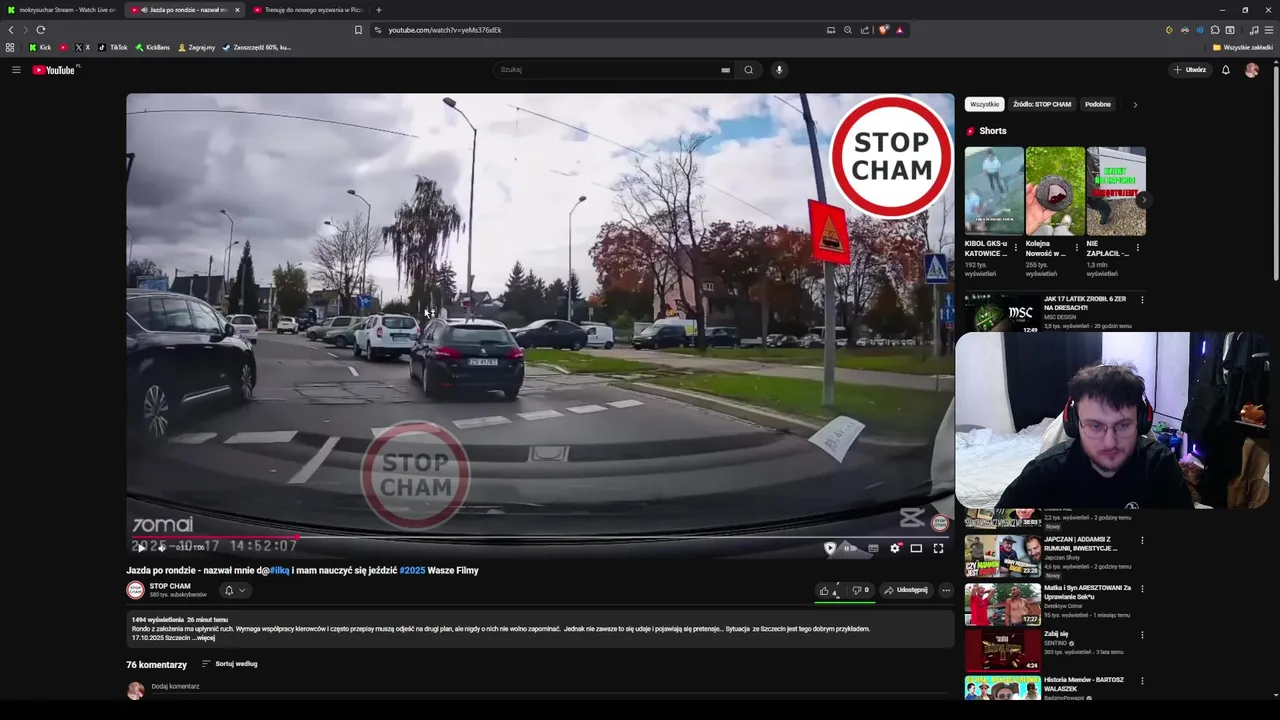Enter fullscreen on the video
The height and width of the screenshot is (720, 1280).
[x=938, y=548]
